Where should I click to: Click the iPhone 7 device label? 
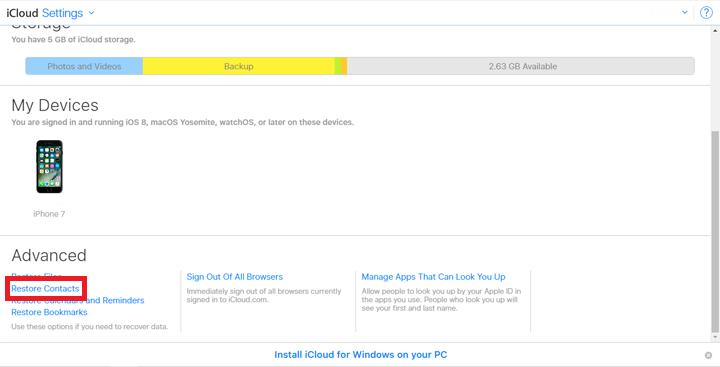49,214
